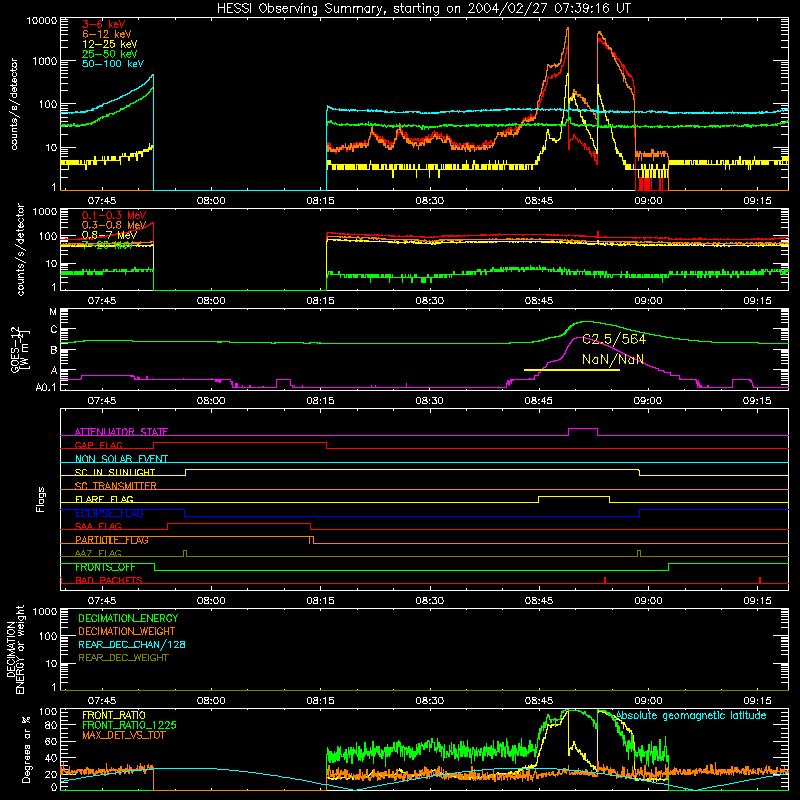
Task: Click the 10000 tick on top plot
Action: (42, 21)
